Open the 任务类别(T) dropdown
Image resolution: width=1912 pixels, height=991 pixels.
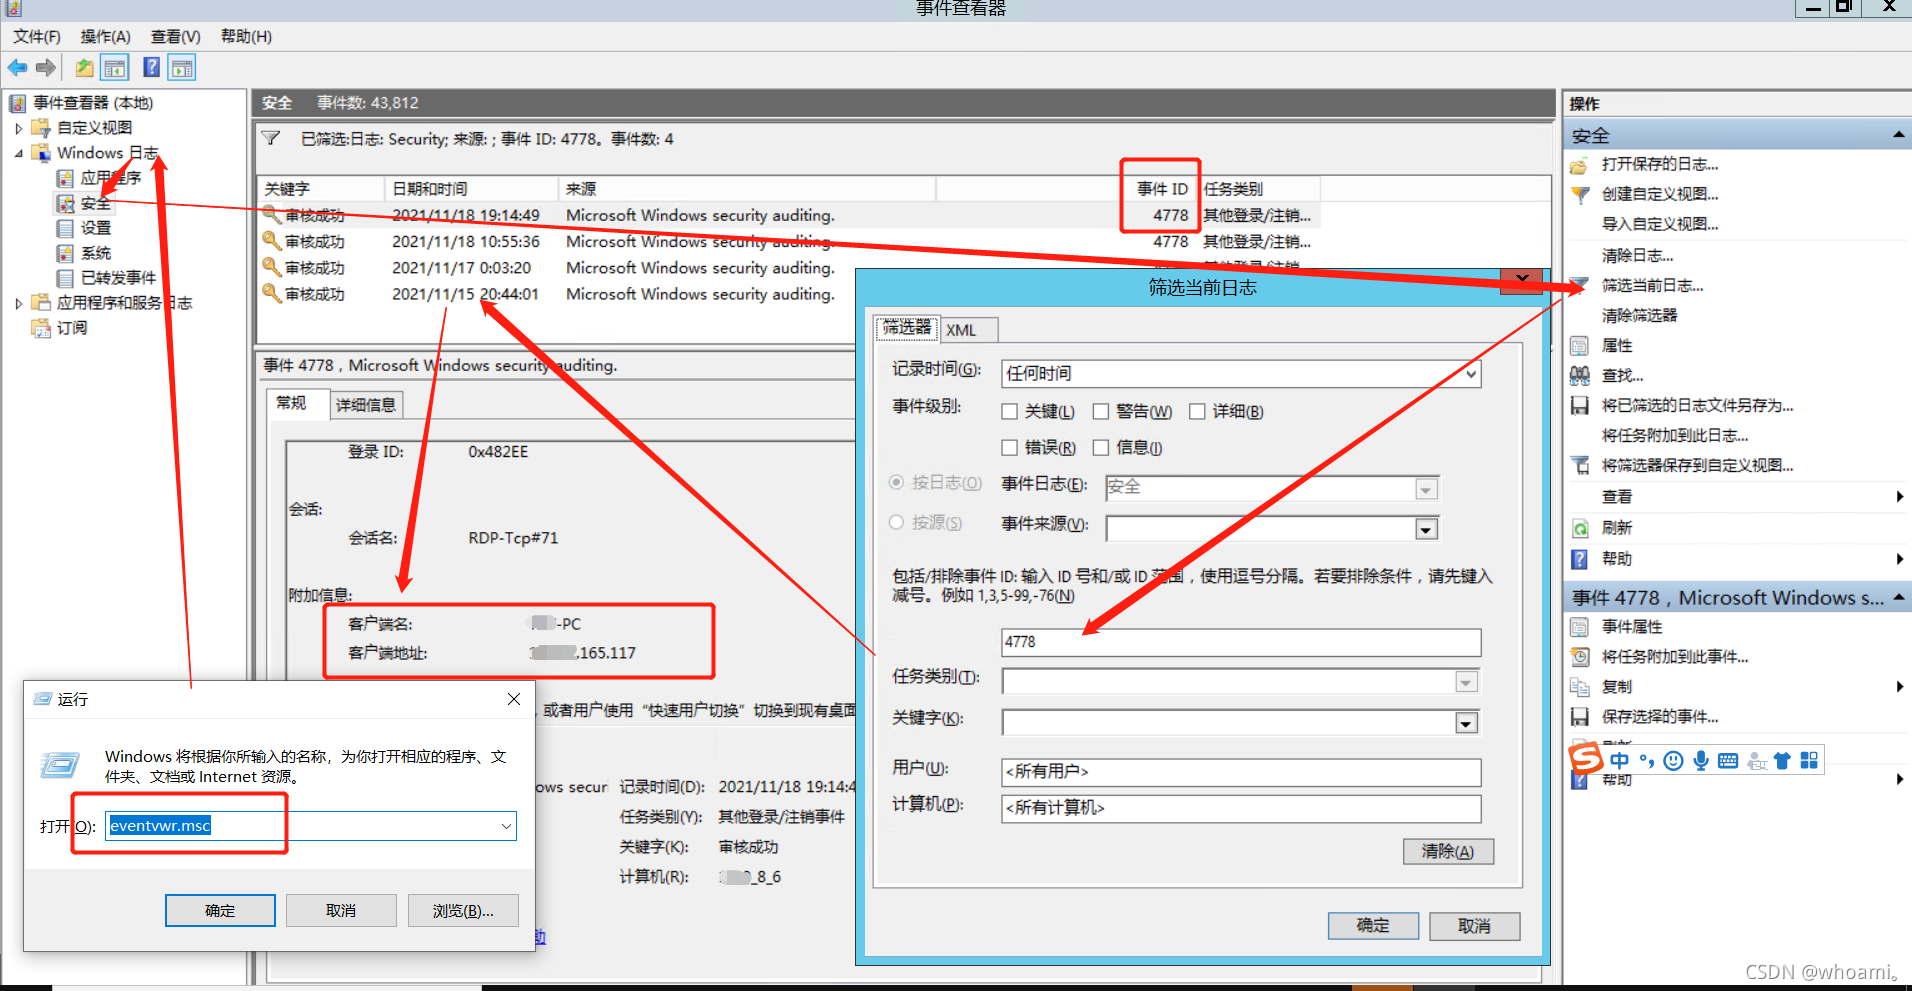(1466, 682)
